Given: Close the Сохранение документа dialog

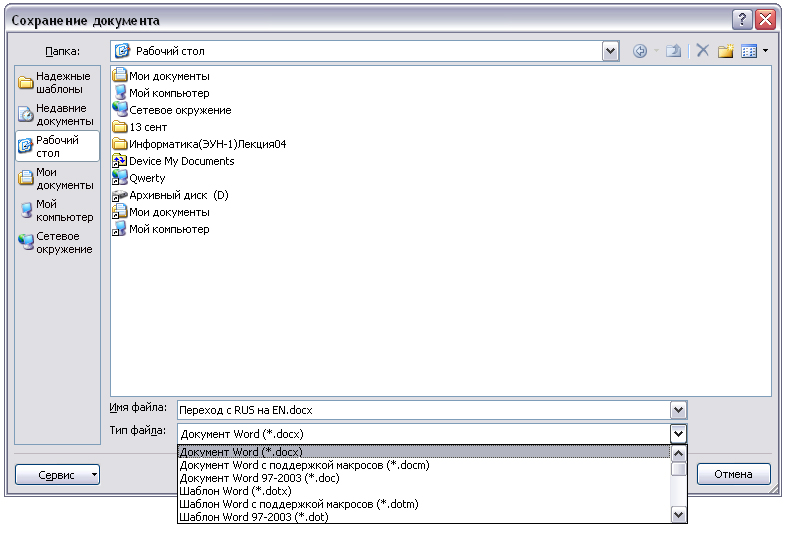Looking at the screenshot, I should (765, 20).
